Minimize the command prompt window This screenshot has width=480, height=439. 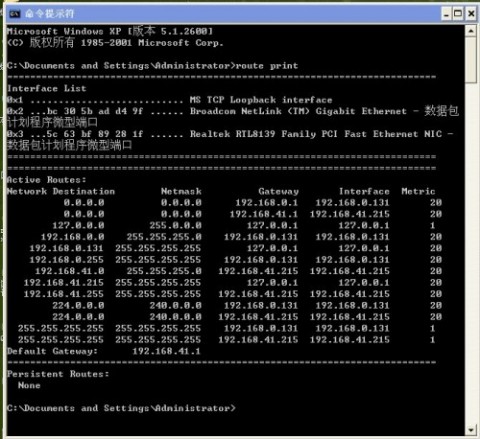tap(446, 14)
